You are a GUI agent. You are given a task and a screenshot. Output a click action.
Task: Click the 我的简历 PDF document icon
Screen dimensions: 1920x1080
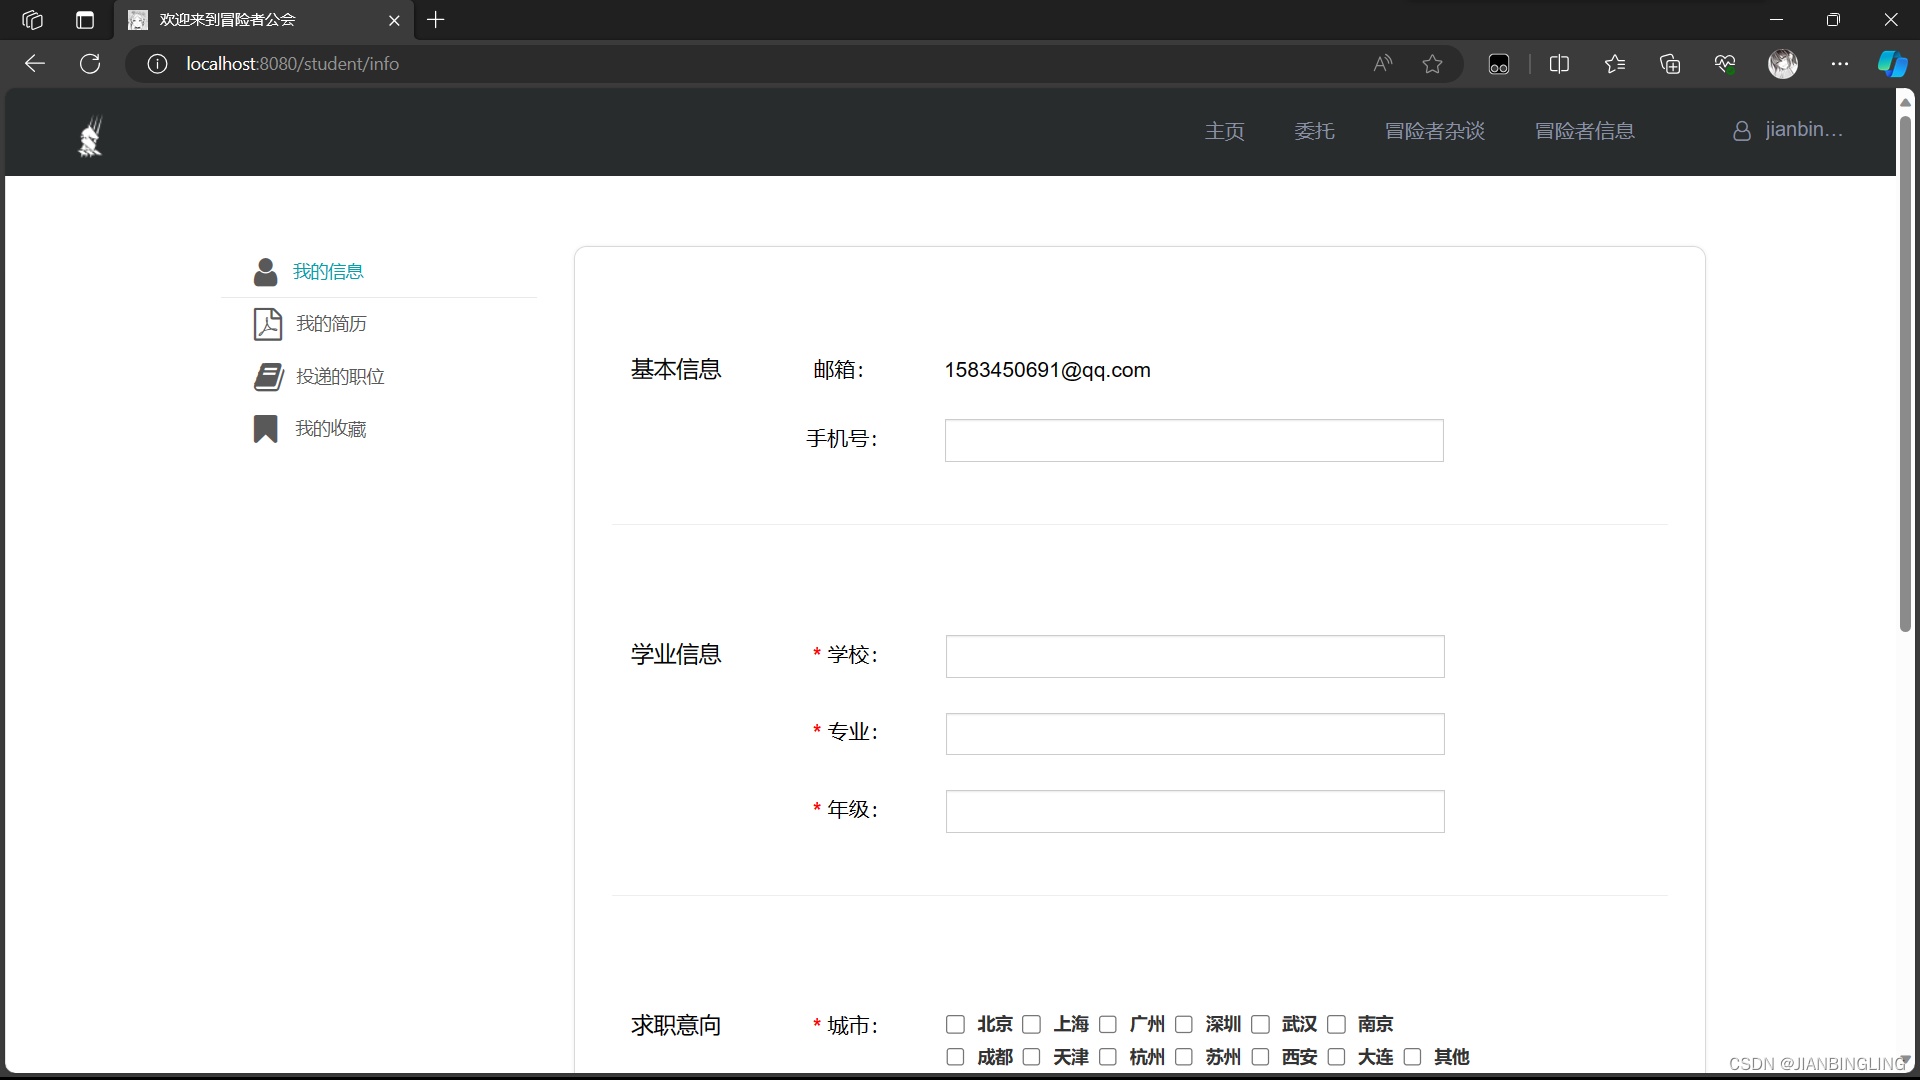267,324
